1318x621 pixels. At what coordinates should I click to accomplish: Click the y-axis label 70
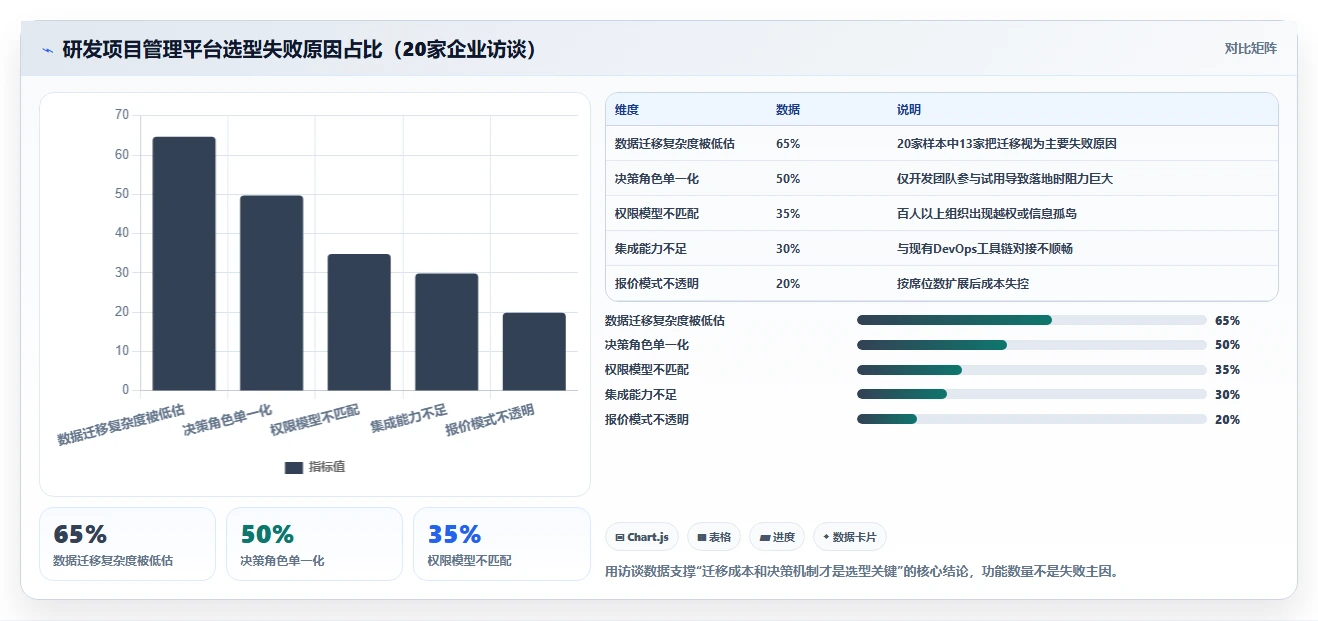click(x=122, y=115)
